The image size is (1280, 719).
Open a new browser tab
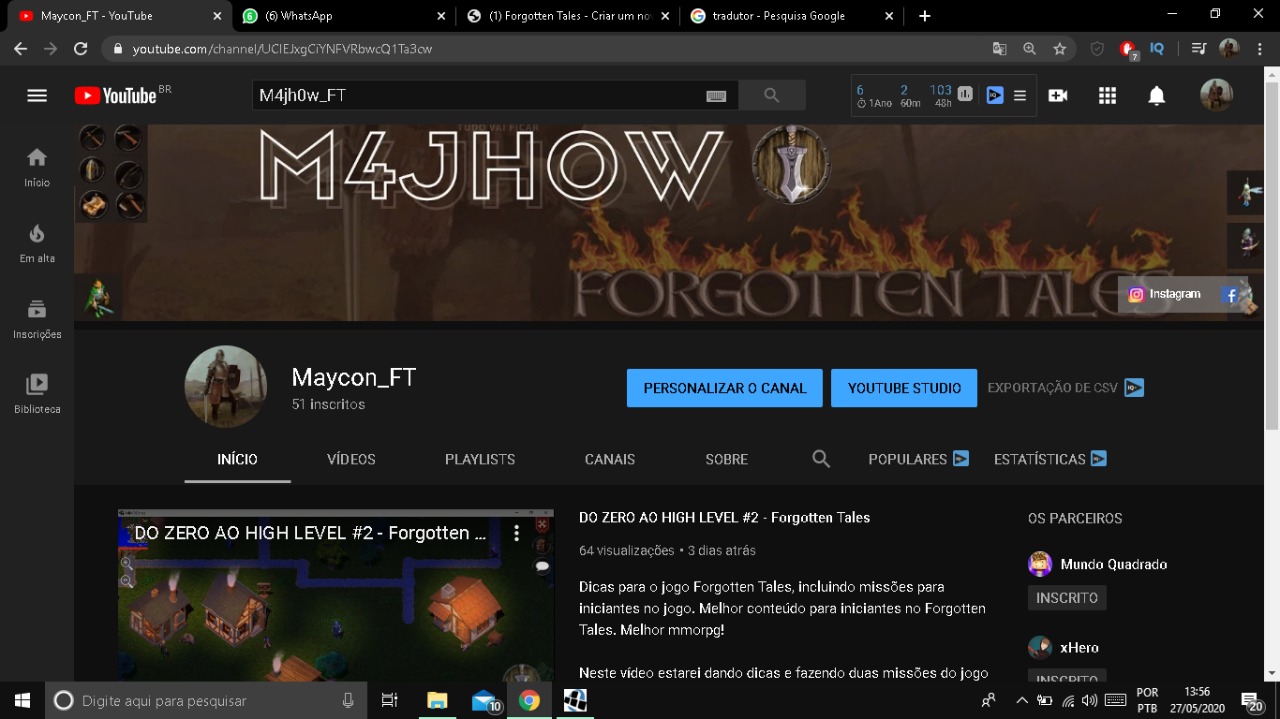click(x=924, y=16)
